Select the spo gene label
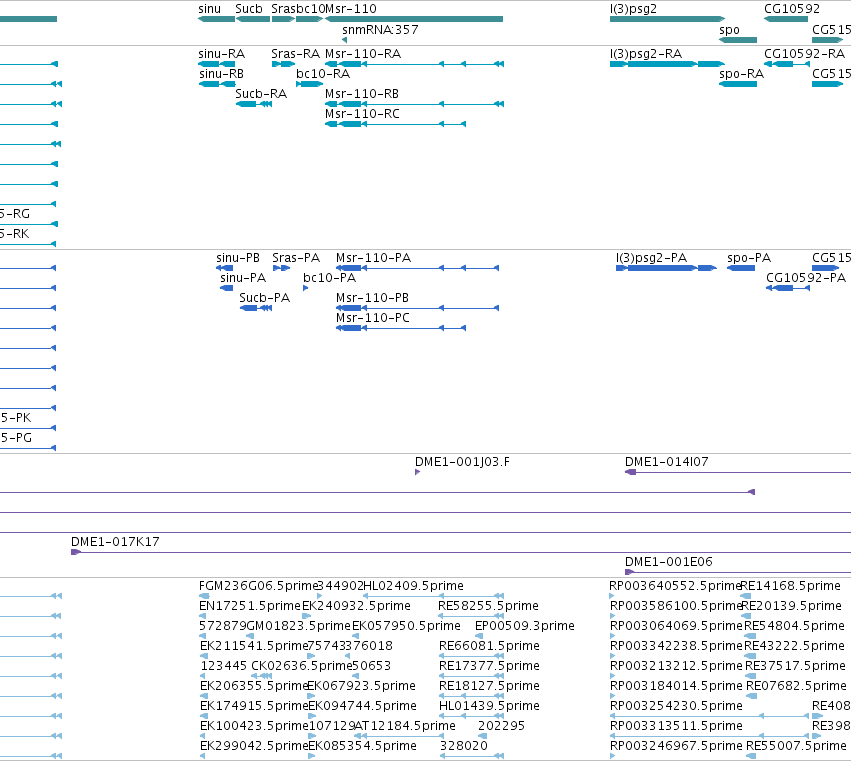Viewport: 851px width, 761px height. click(729, 30)
